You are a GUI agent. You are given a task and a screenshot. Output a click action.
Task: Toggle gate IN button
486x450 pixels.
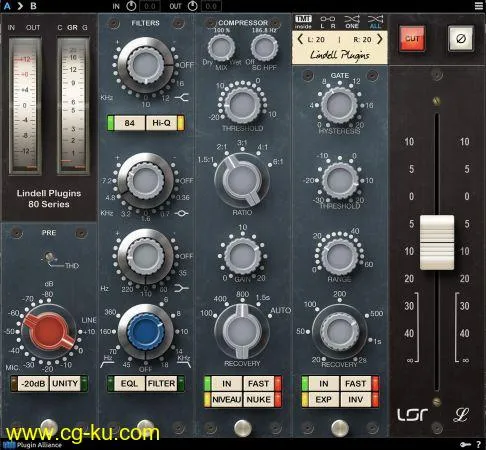(324, 384)
